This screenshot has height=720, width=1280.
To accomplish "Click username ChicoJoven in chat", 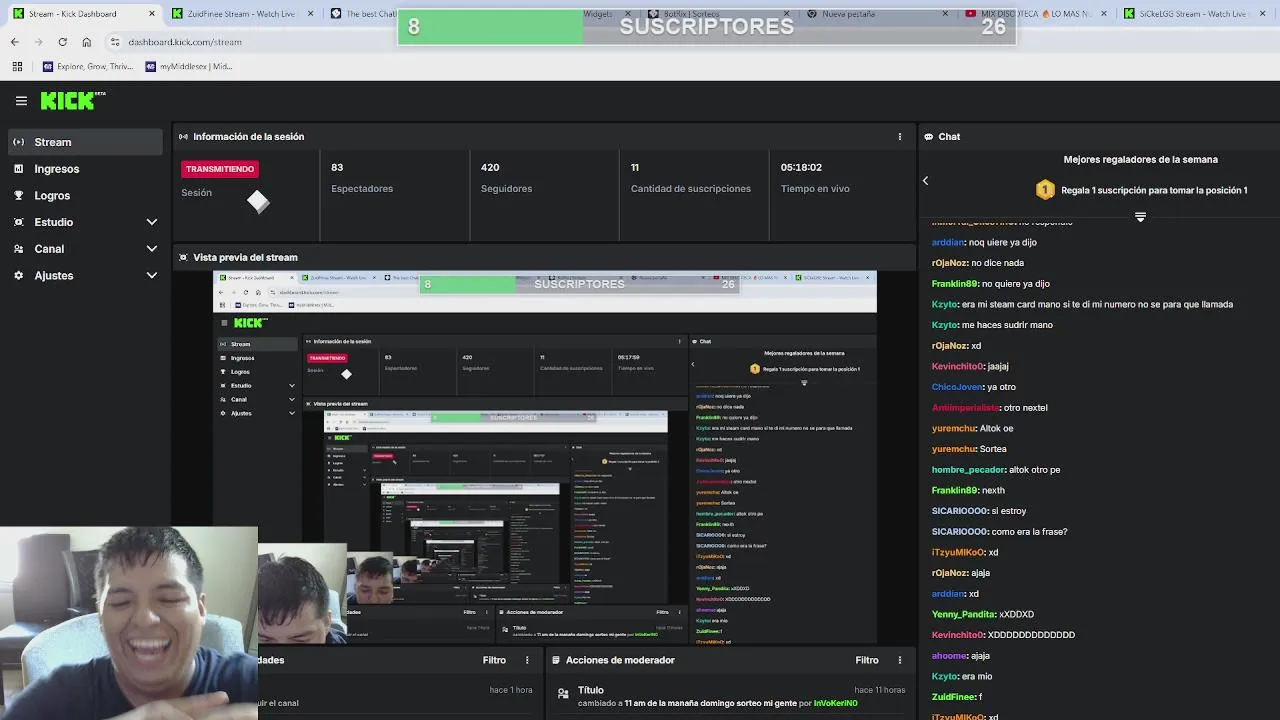I will [x=957, y=387].
